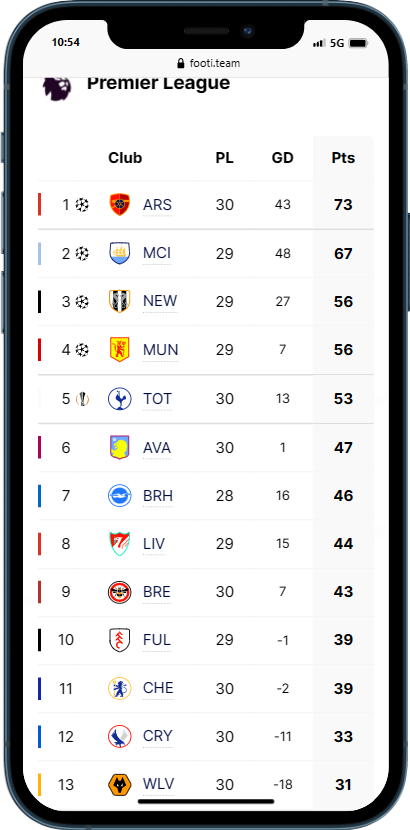Click the Manchester United crest icon
This screenshot has width=410, height=830.
(120, 349)
